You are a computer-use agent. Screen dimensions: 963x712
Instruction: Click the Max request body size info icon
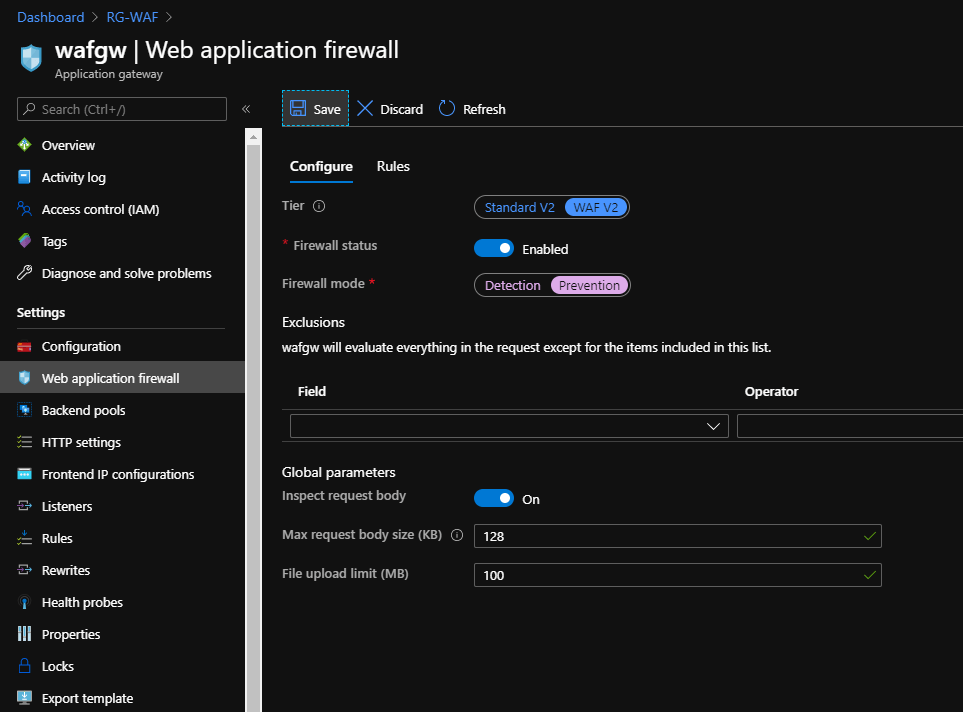(457, 535)
